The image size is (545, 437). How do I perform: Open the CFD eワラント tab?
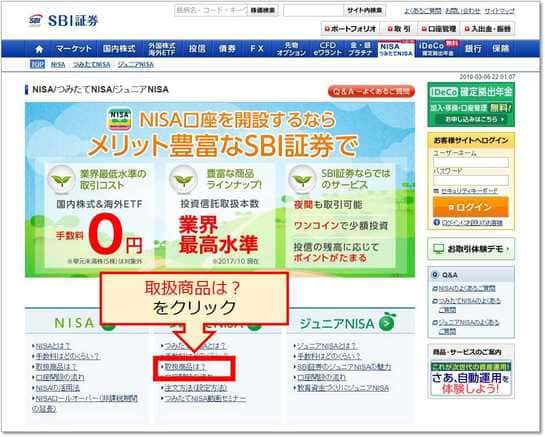pos(328,49)
